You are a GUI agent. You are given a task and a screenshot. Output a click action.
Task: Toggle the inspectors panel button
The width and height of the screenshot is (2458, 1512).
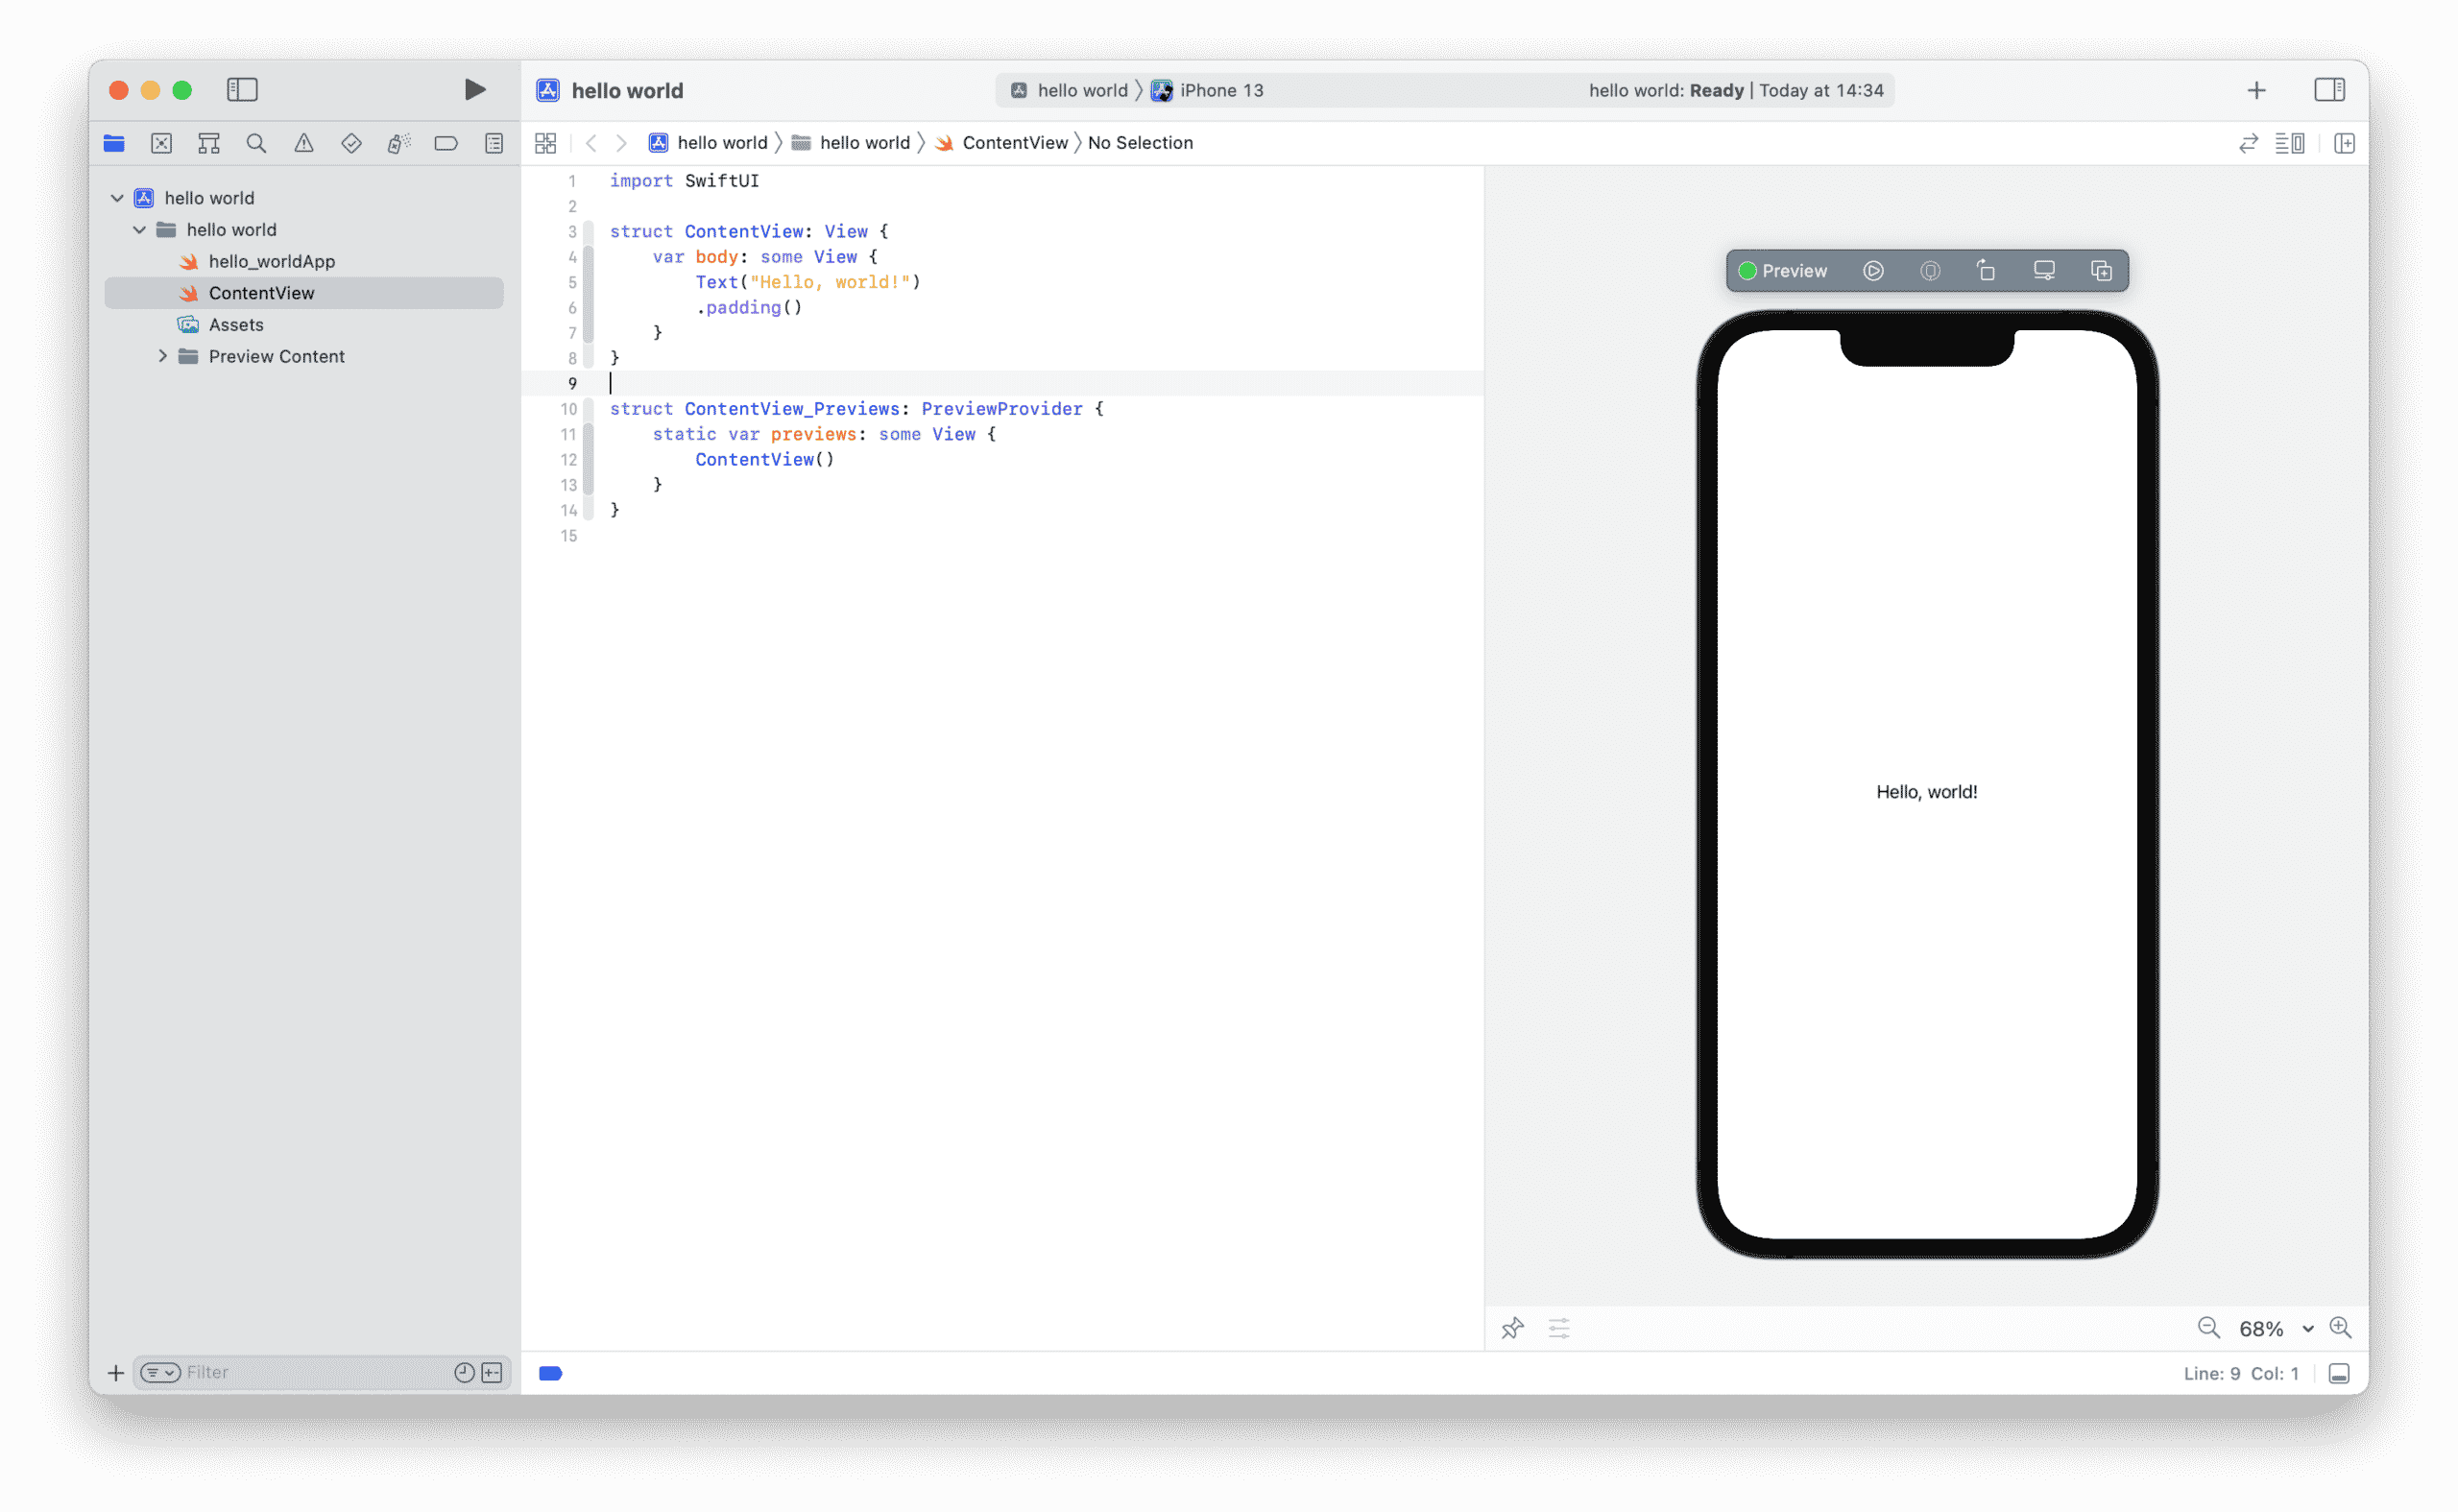(2329, 90)
